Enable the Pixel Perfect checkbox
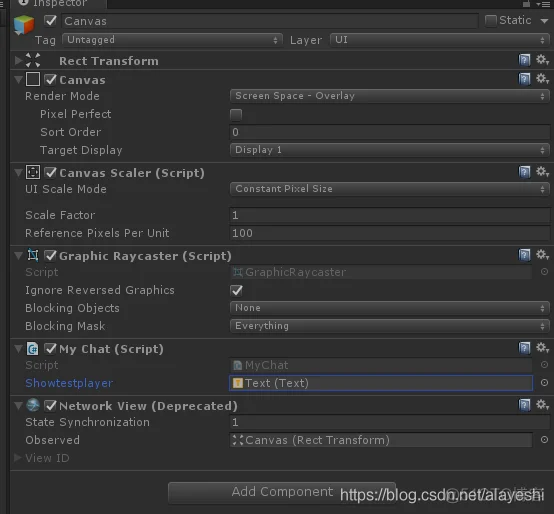 tap(236, 114)
